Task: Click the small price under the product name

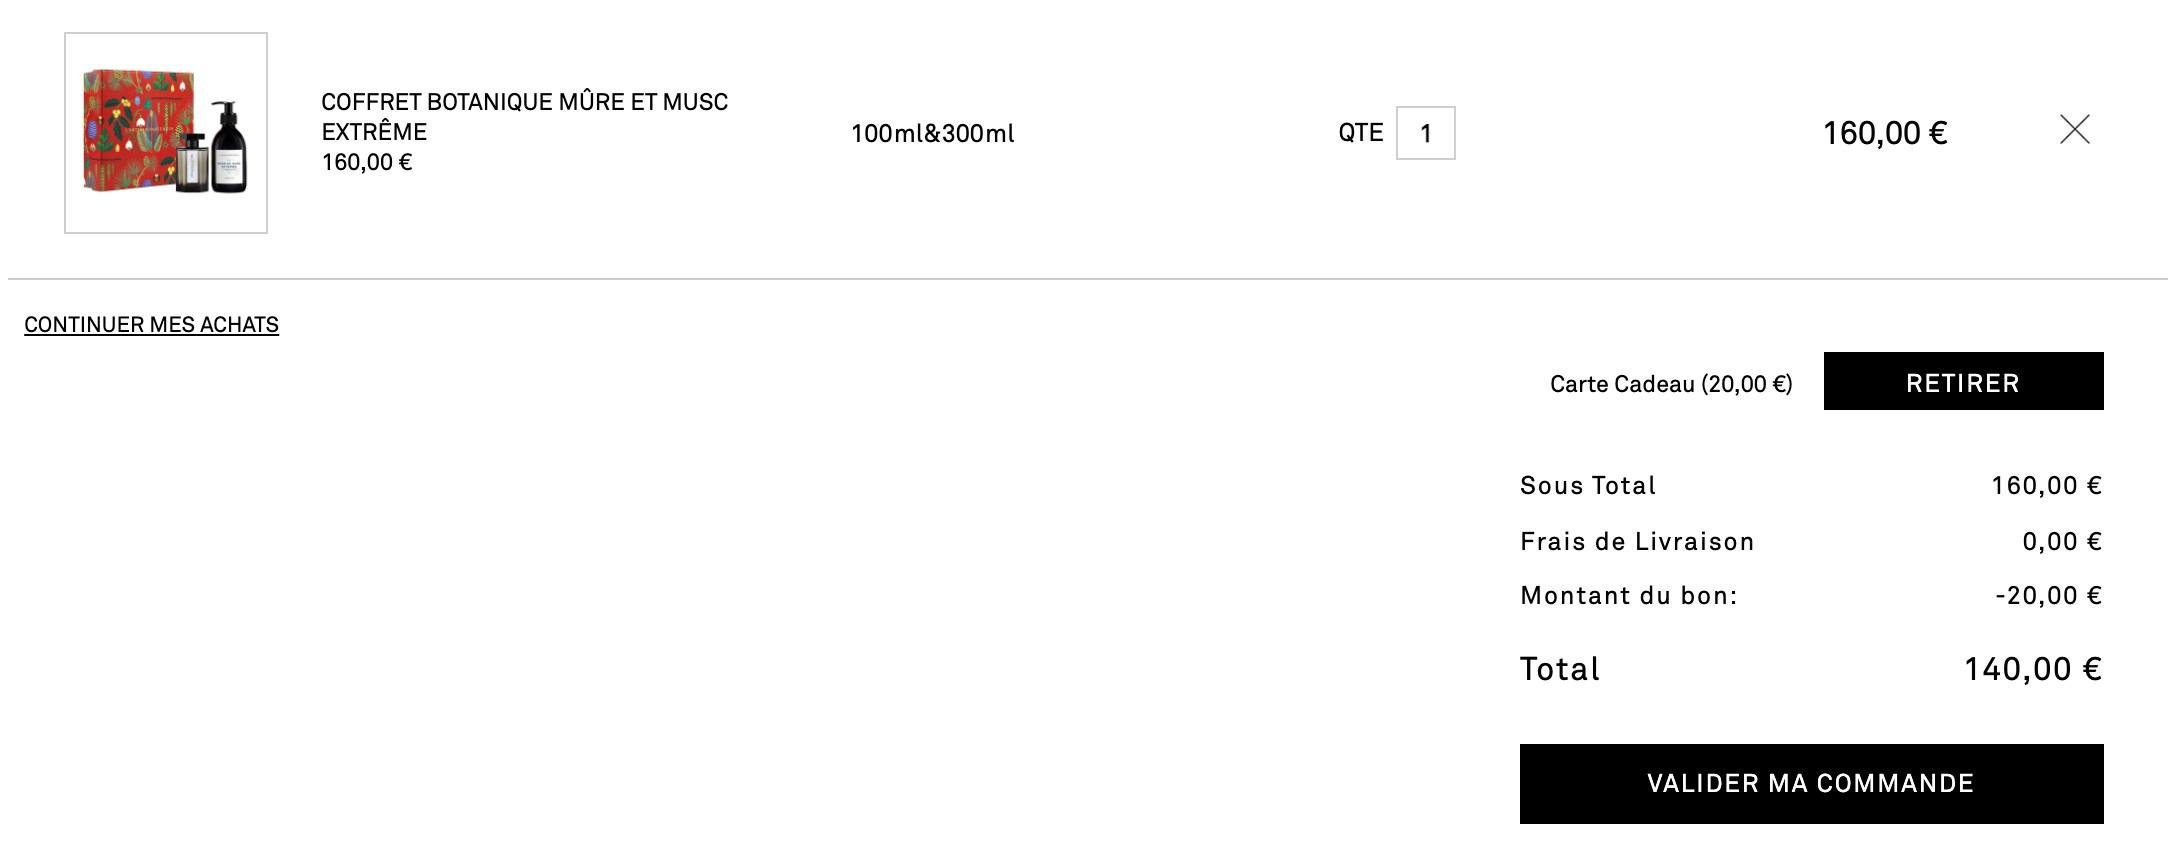Action: [366, 162]
